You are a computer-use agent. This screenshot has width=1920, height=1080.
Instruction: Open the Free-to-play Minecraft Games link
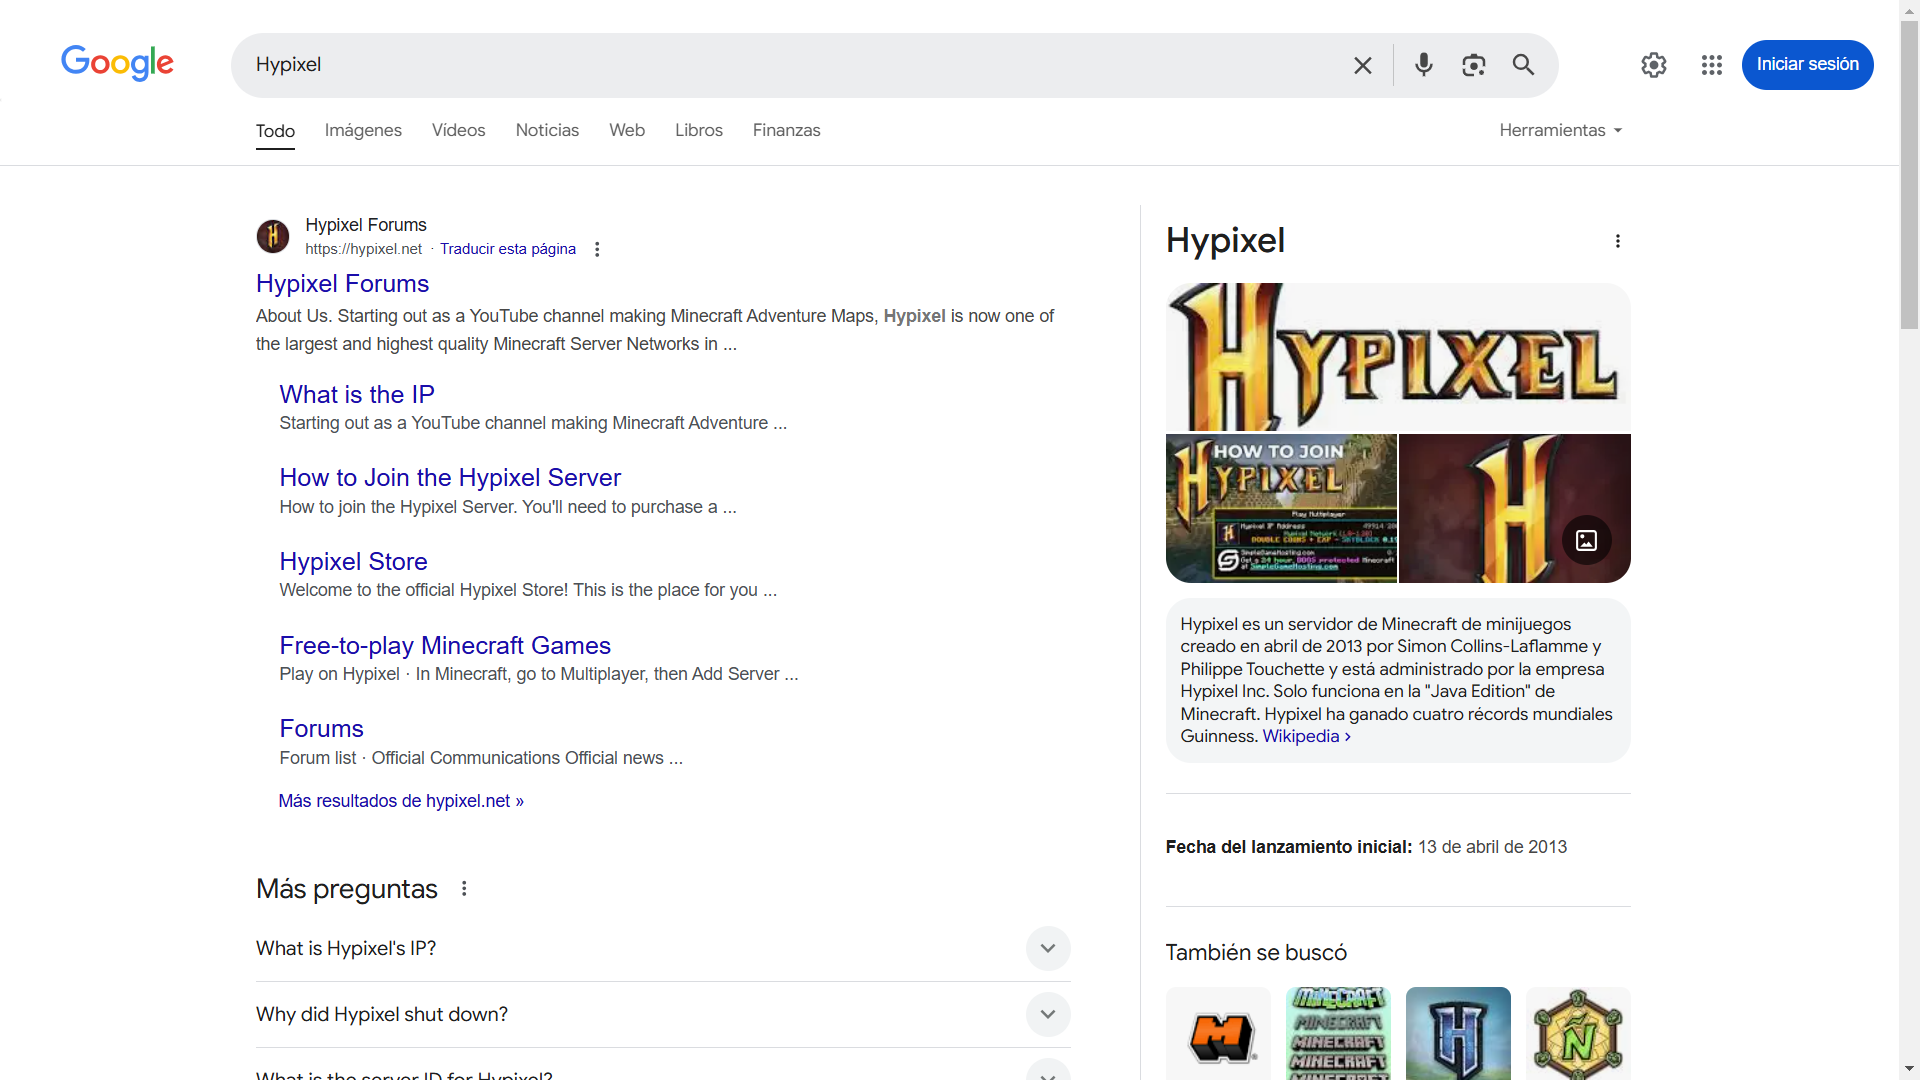coord(445,645)
